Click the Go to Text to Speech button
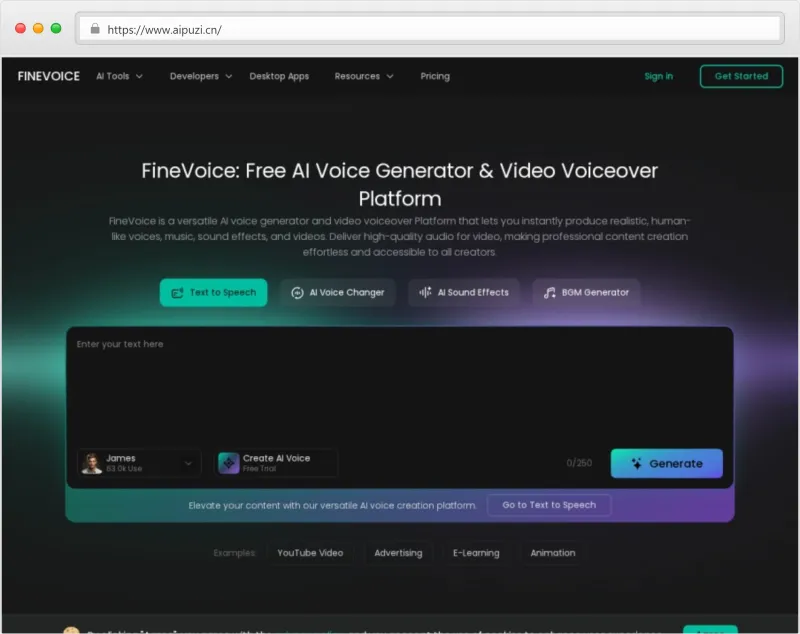This screenshot has width=800, height=634. point(549,505)
